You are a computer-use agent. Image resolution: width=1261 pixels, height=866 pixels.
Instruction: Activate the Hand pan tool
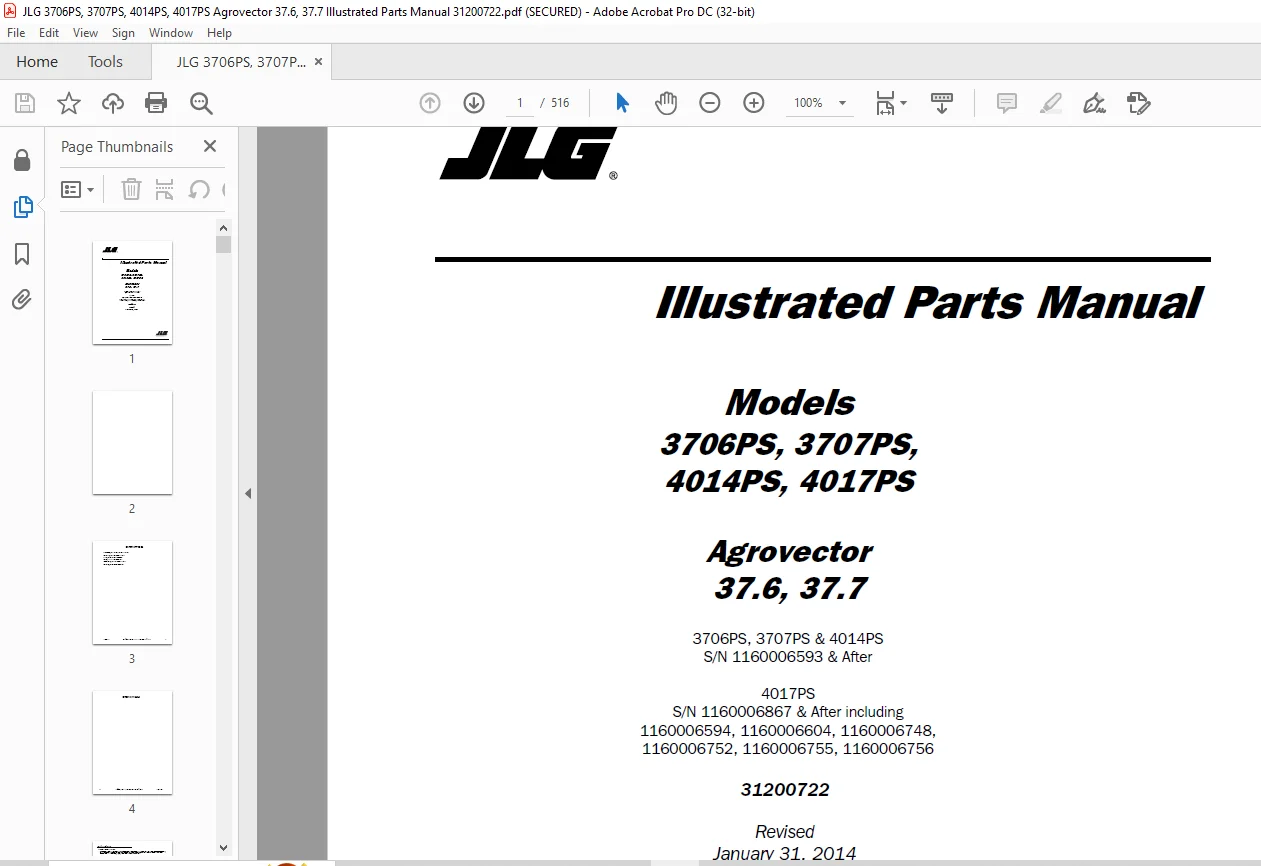[666, 103]
